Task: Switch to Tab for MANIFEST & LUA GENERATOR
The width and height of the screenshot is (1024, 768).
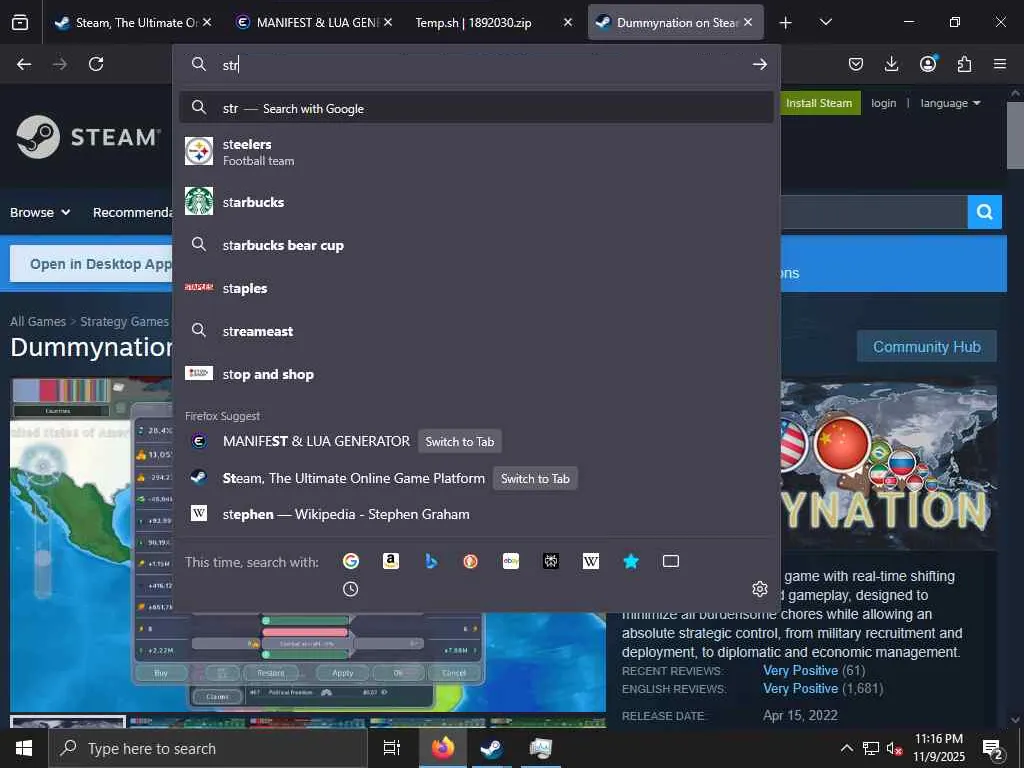Action: (460, 441)
